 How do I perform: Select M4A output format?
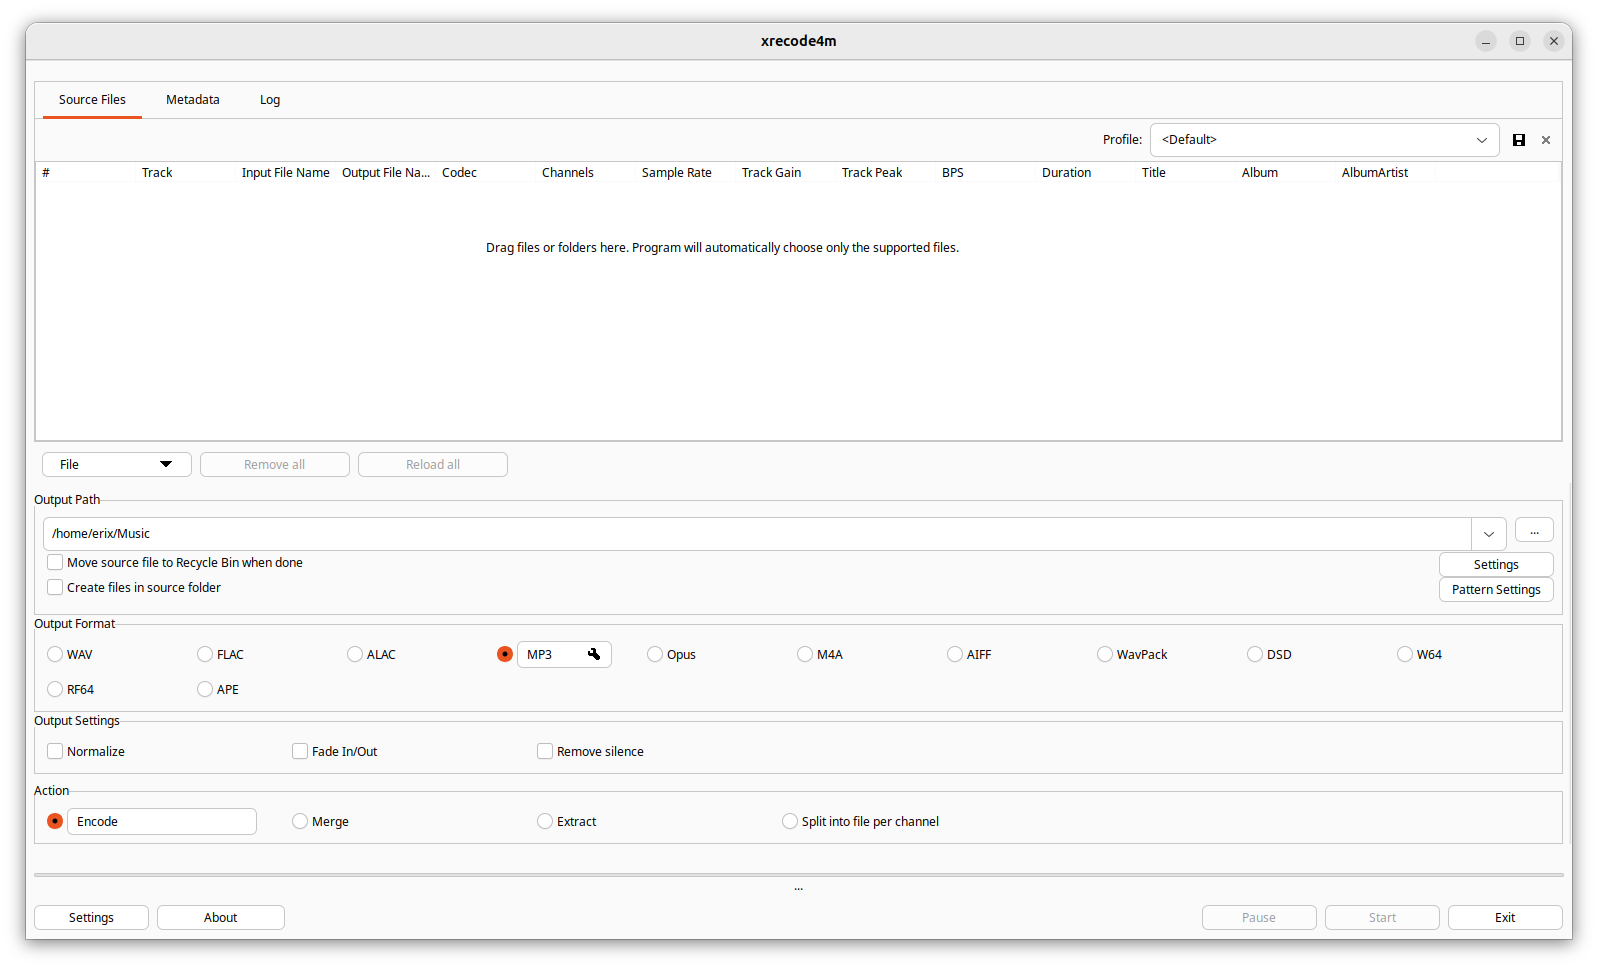(x=805, y=654)
